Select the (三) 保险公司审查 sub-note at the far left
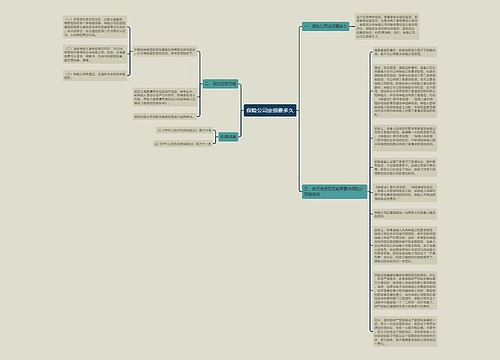Viewport: 500px width, 360px height. click(x=95, y=76)
